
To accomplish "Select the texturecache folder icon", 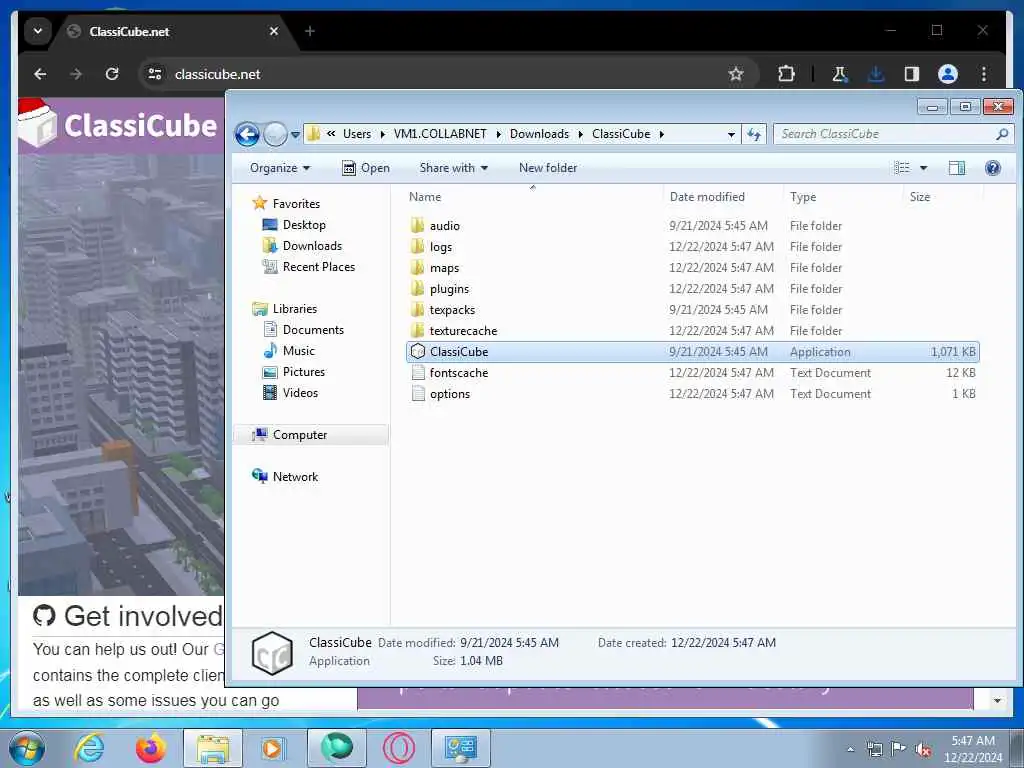I will pyautogui.click(x=418, y=330).
